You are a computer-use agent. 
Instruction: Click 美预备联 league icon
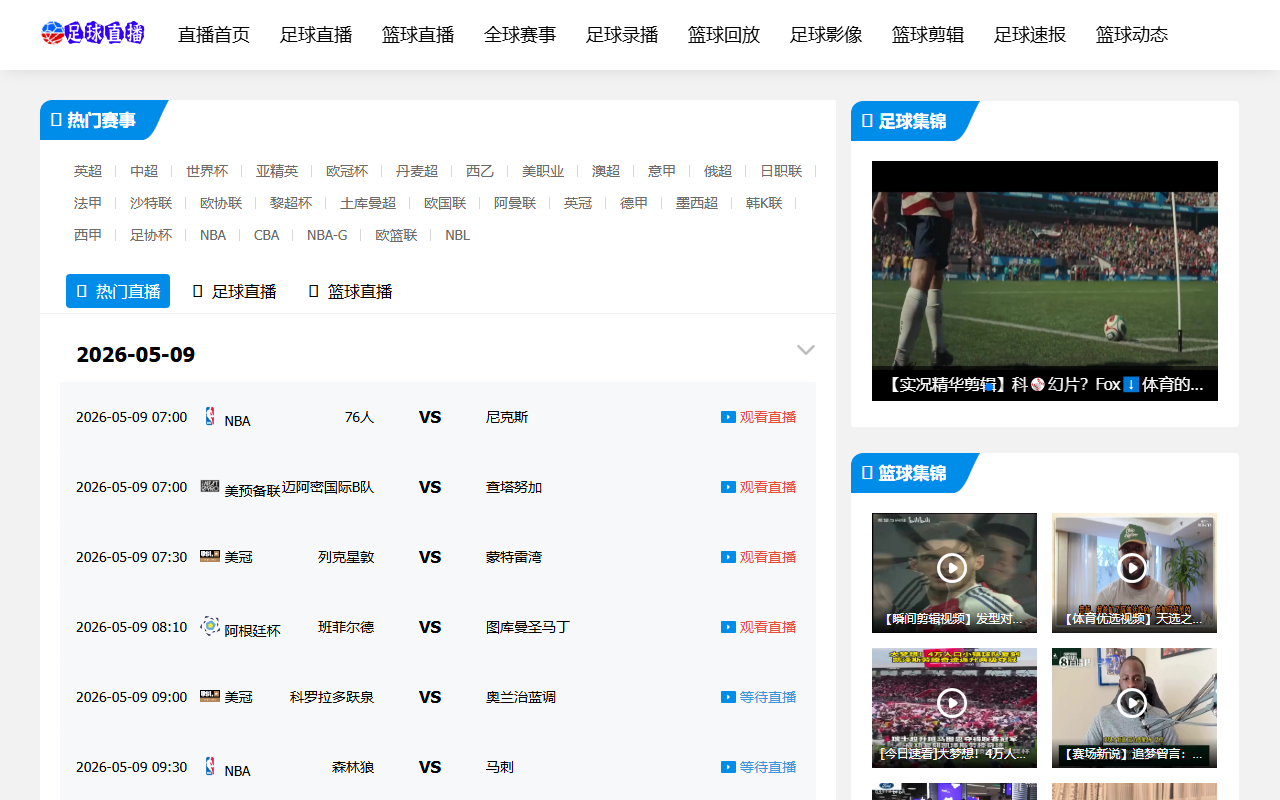click(210, 486)
